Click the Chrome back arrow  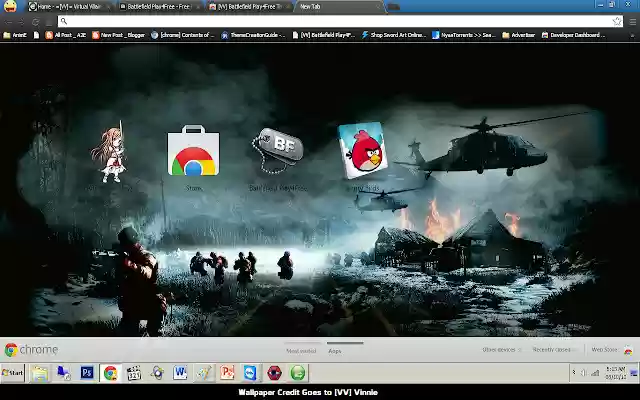(9, 22)
